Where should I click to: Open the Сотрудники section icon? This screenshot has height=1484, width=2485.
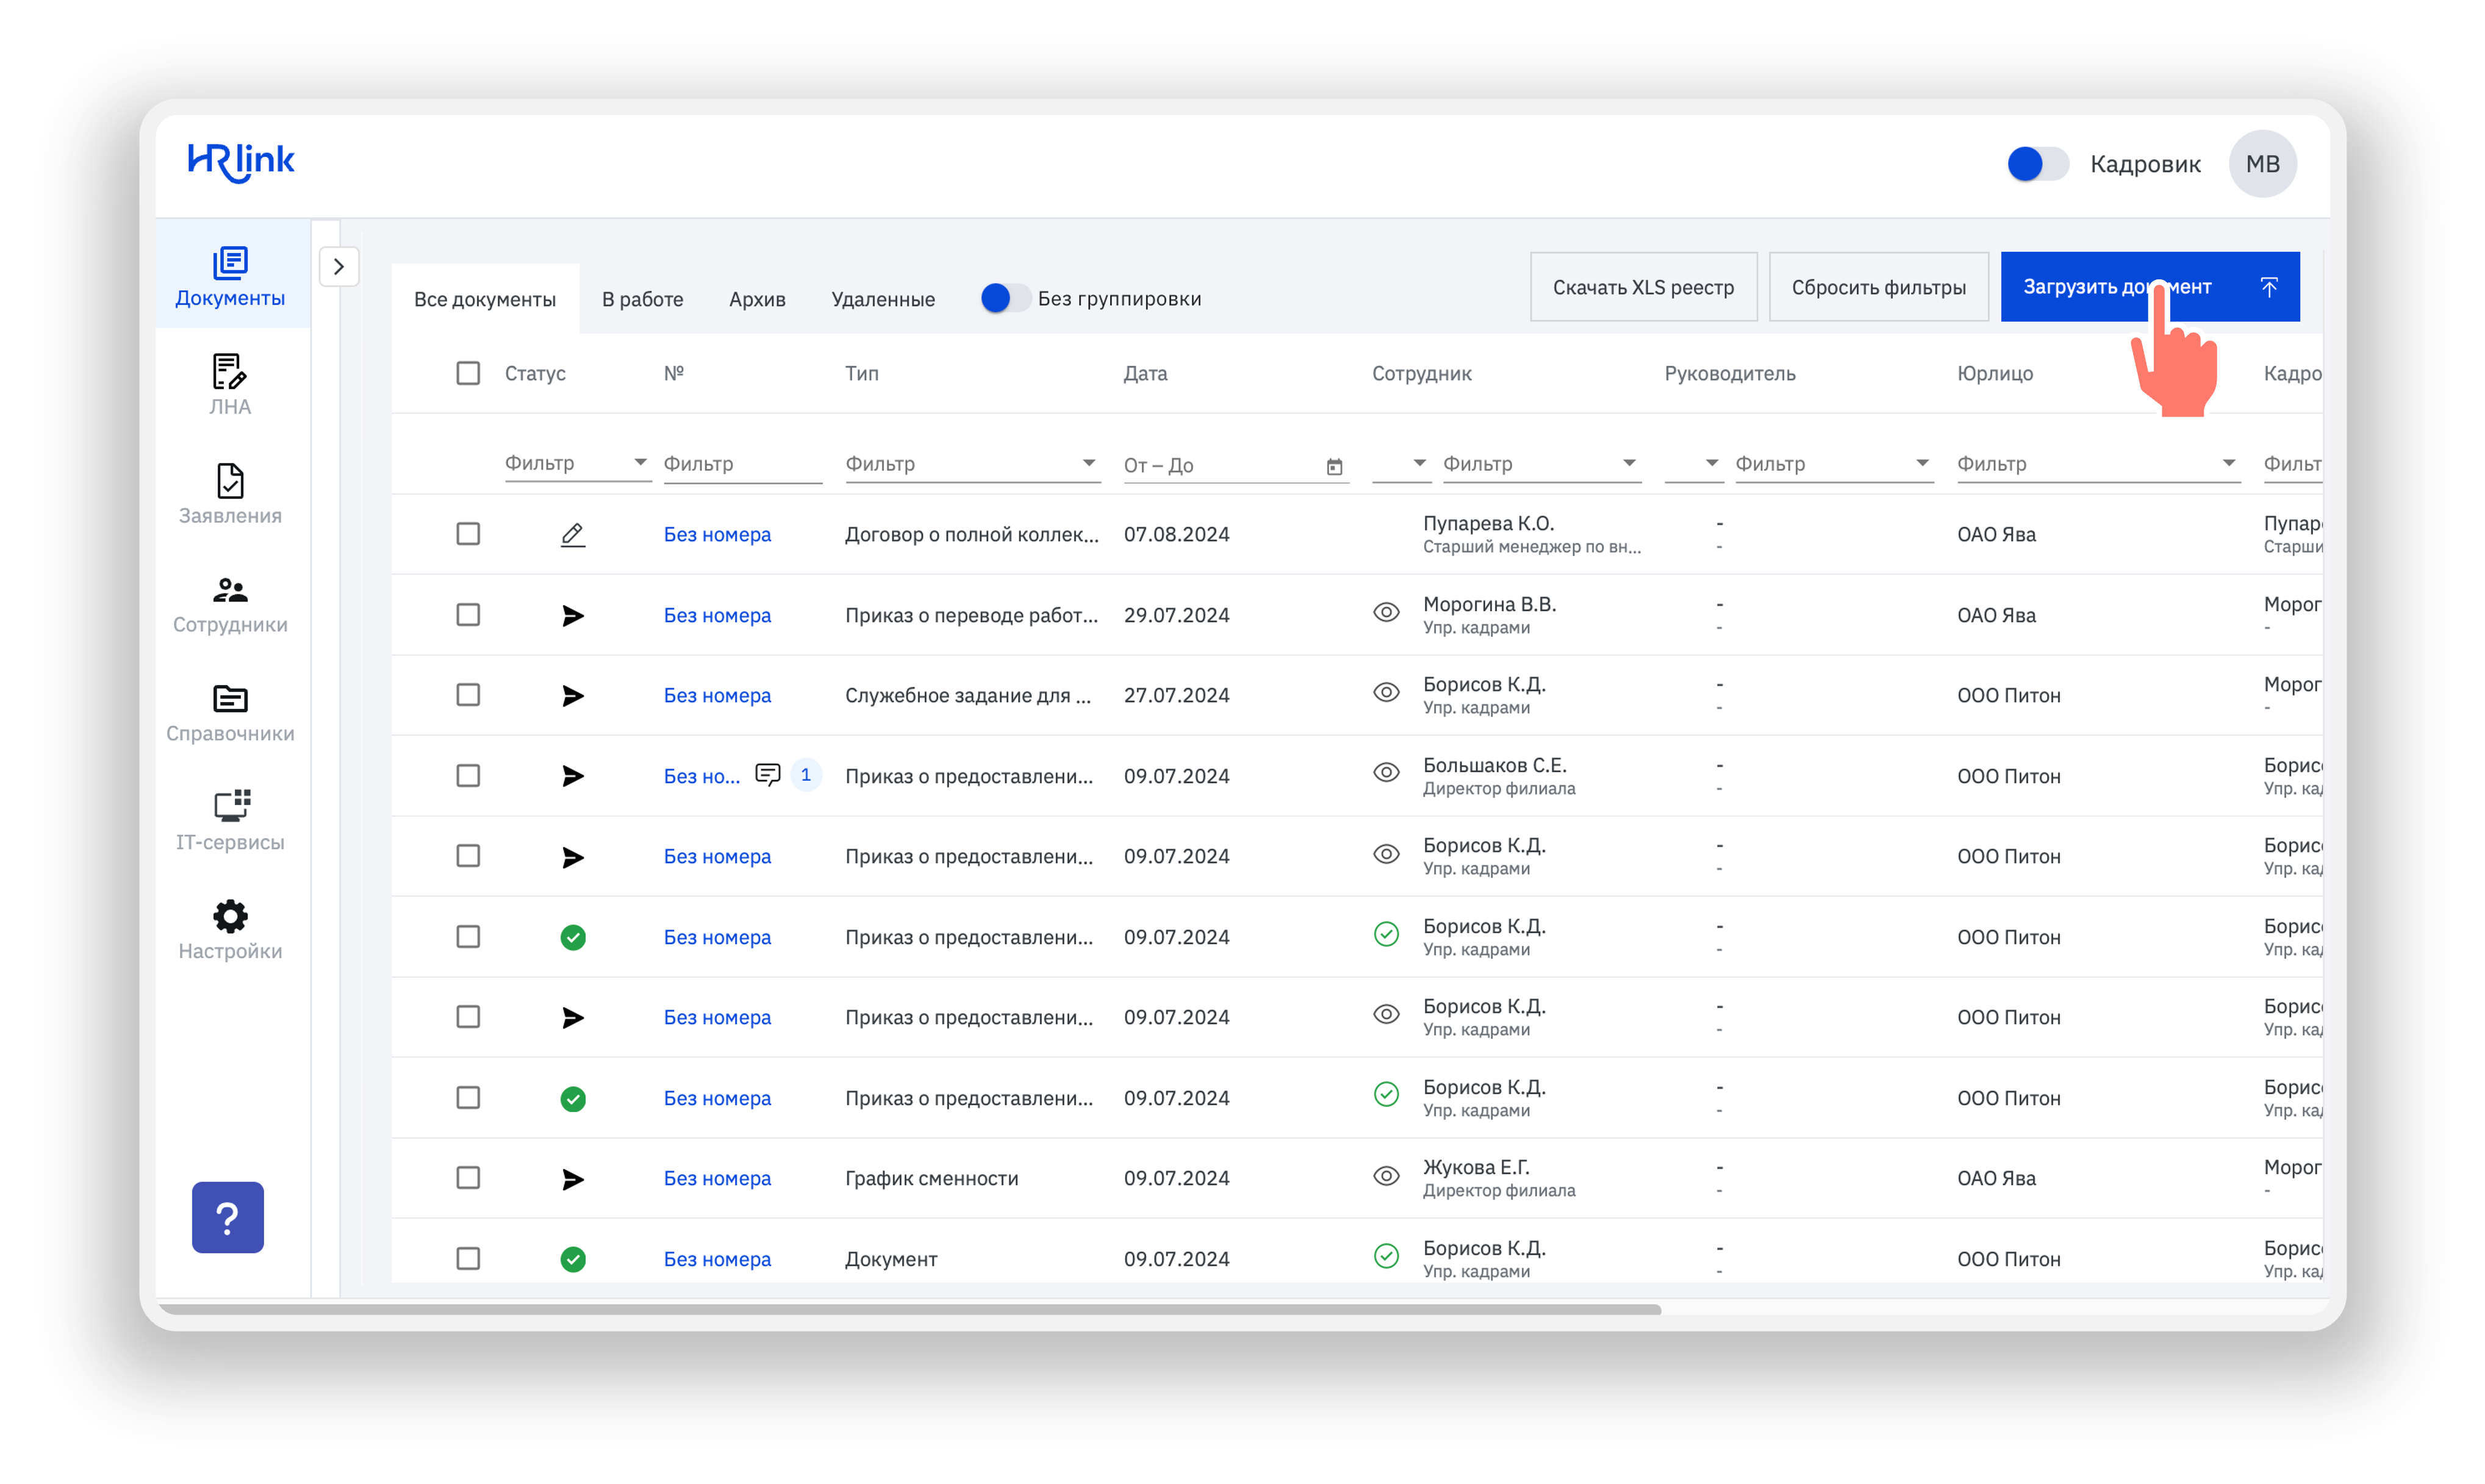(230, 590)
